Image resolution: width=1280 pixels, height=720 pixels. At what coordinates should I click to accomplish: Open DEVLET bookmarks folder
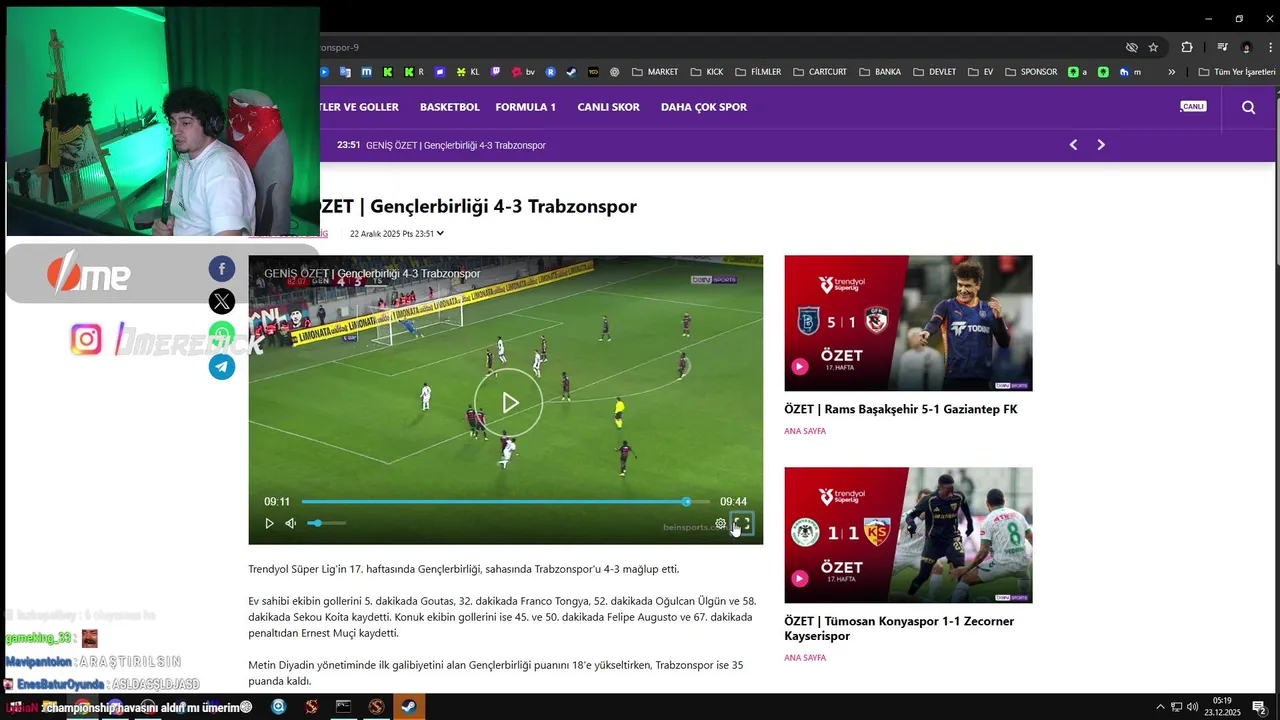[x=934, y=72]
